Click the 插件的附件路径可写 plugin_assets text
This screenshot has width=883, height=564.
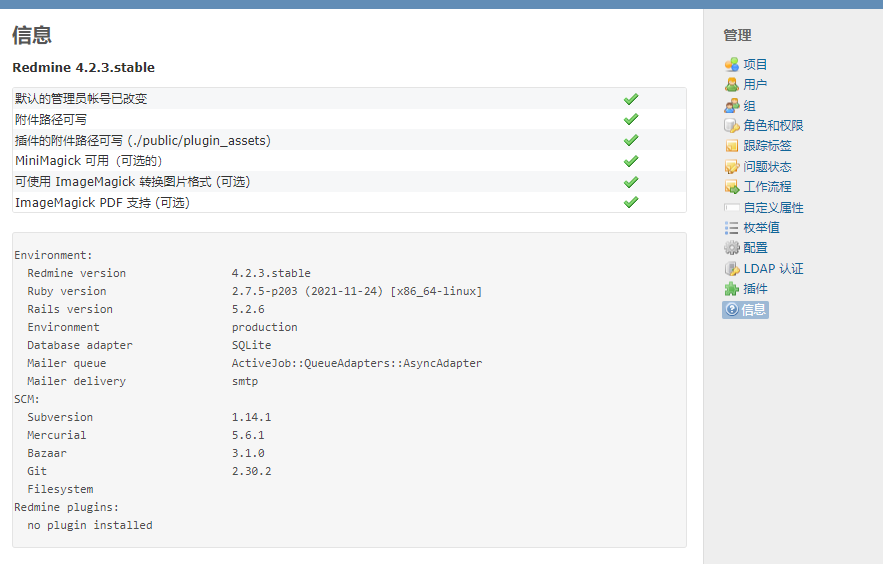point(143,140)
